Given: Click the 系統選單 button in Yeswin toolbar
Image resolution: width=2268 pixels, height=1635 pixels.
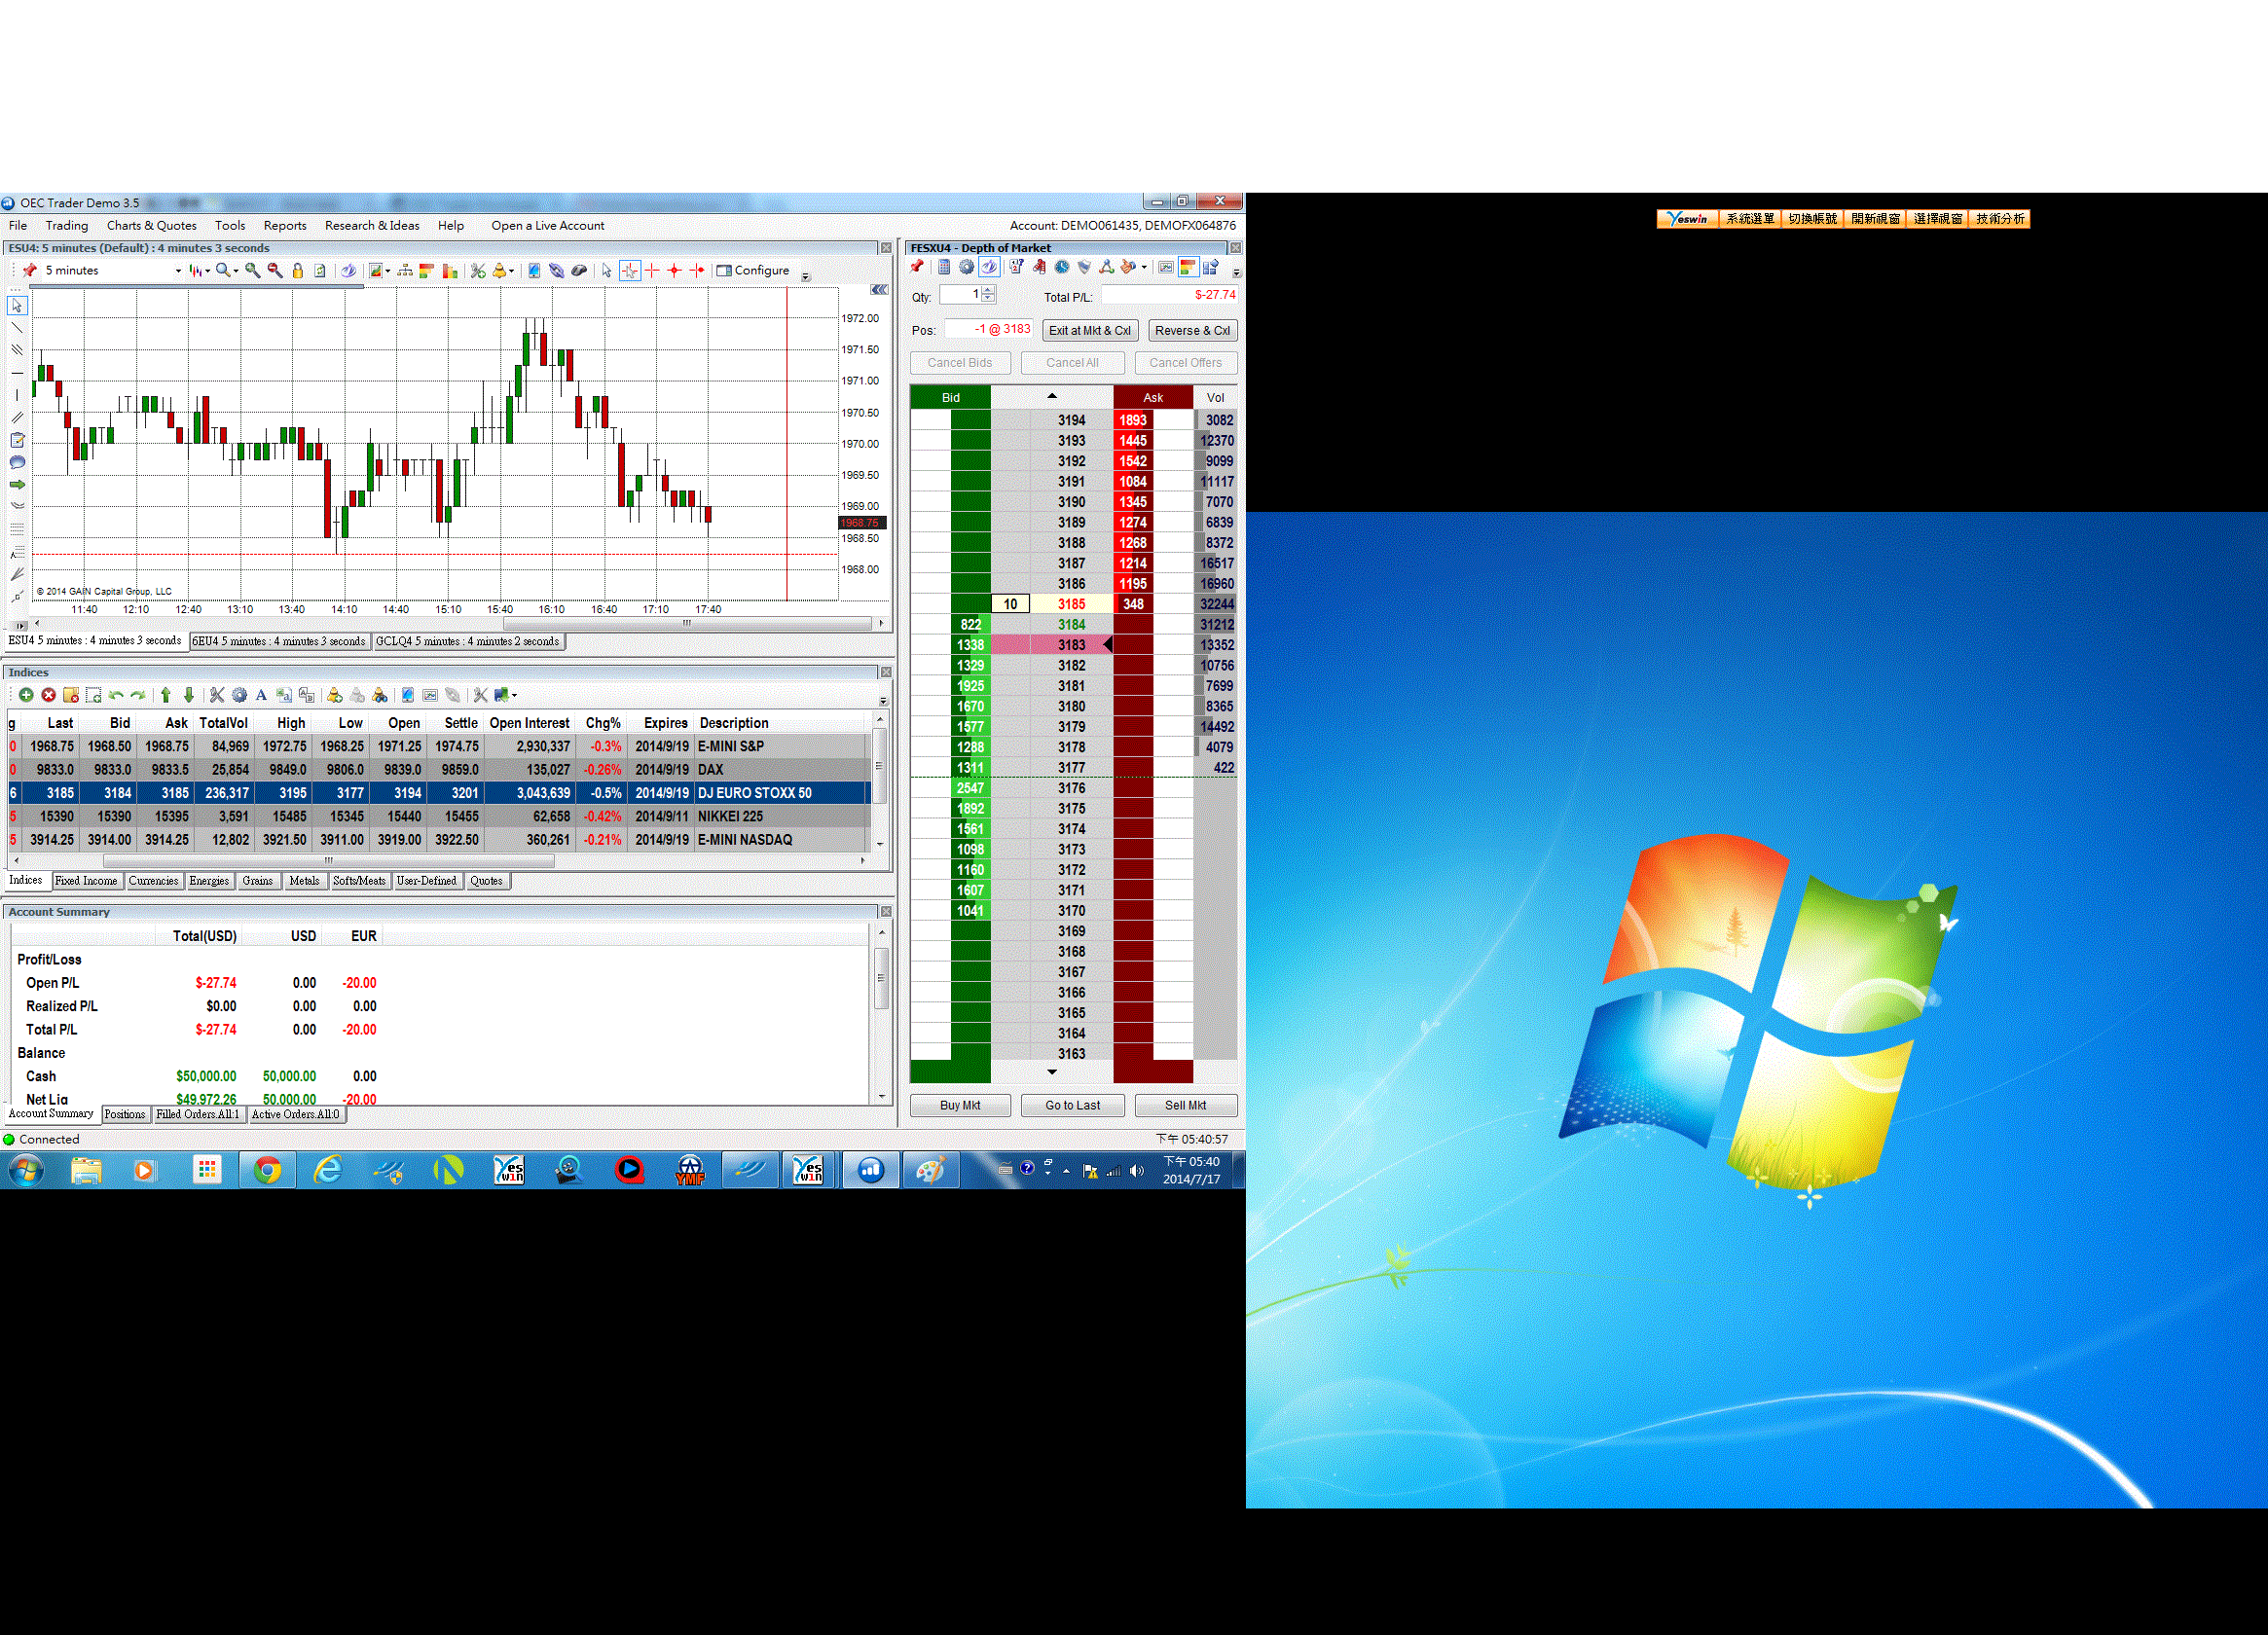Looking at the screenshot, I should click(x=1750, y=219).
